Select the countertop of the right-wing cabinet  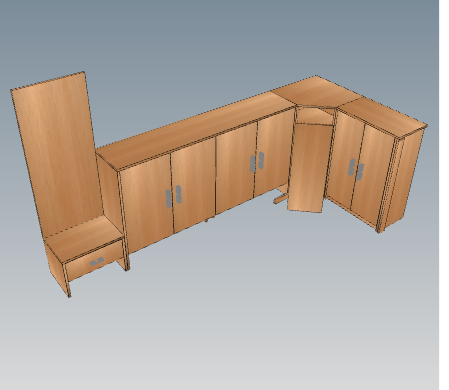[382, 116]
